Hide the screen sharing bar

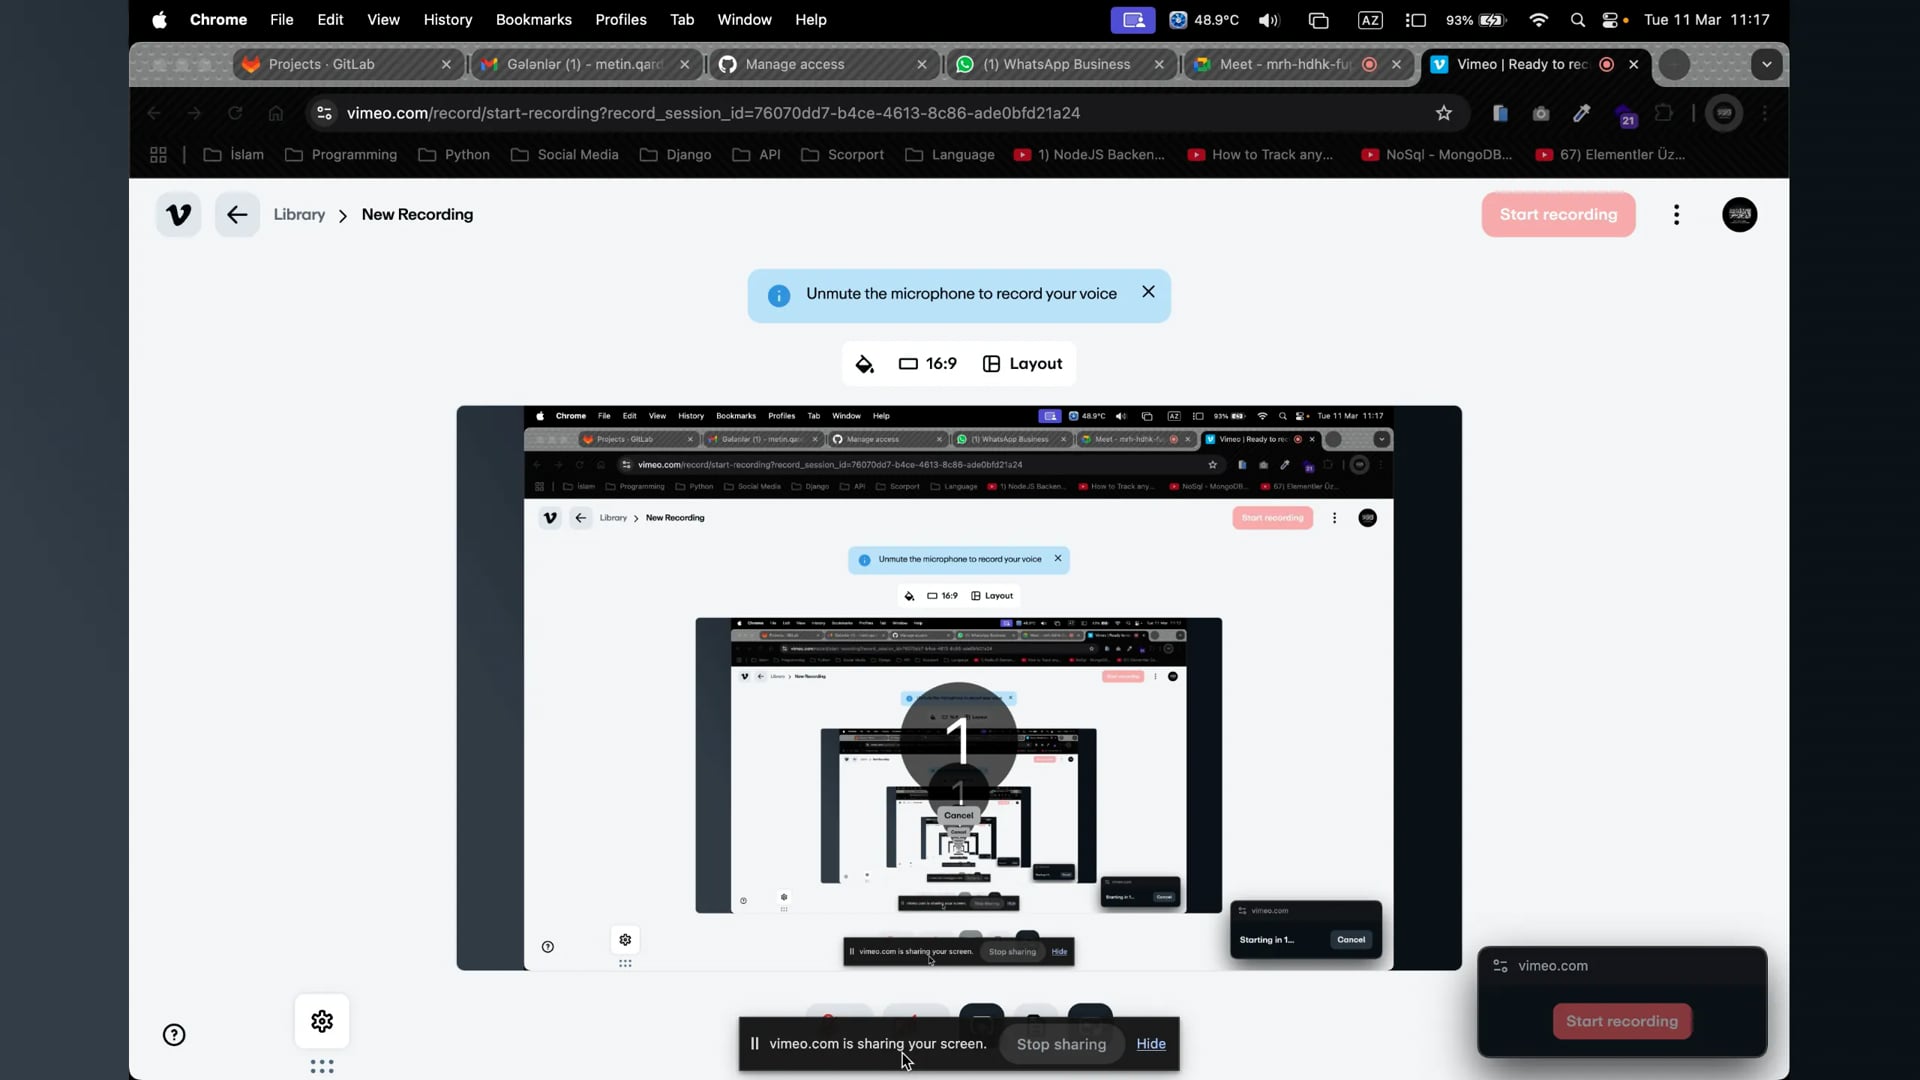point(1151,1044)
